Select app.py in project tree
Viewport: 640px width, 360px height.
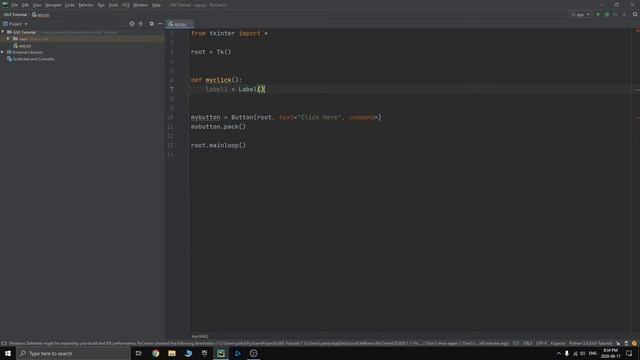(22, 46)
